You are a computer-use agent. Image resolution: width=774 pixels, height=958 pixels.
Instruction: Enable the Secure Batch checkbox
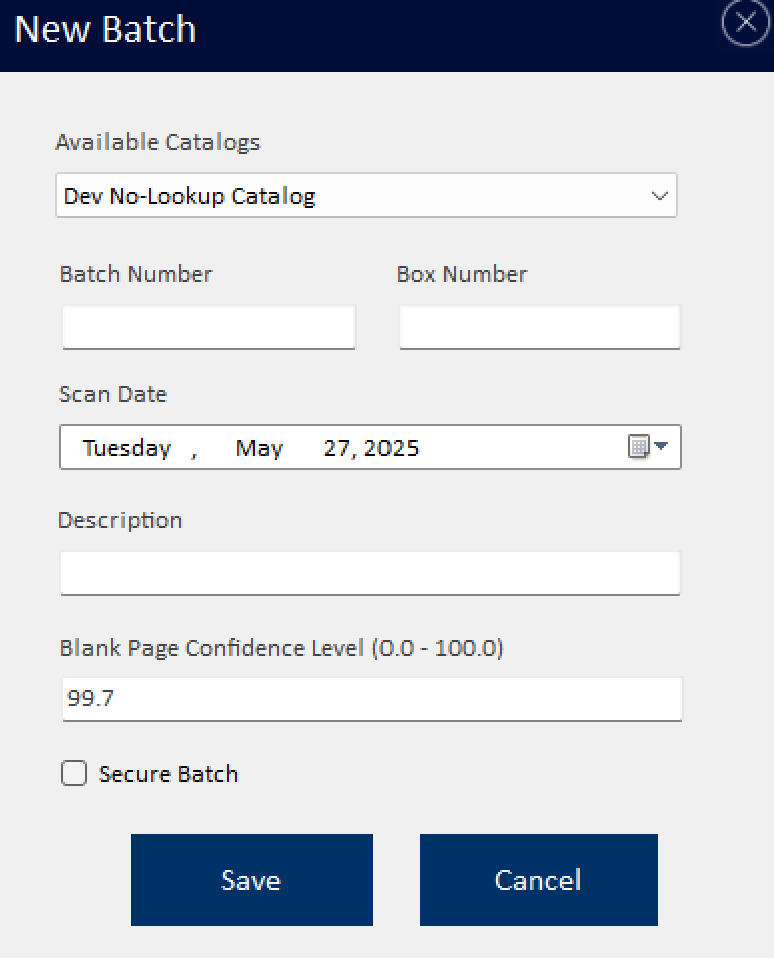[x=74, y=773]
